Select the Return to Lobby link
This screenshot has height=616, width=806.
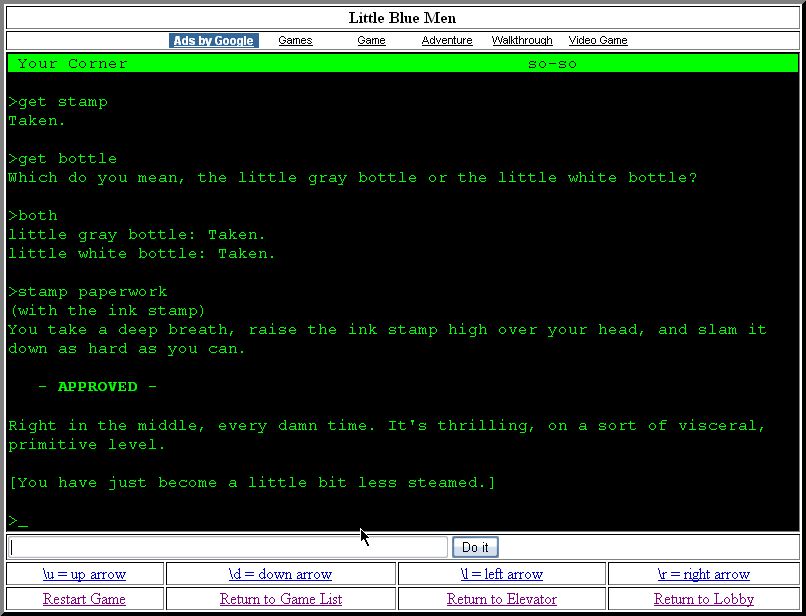(703, 599)
